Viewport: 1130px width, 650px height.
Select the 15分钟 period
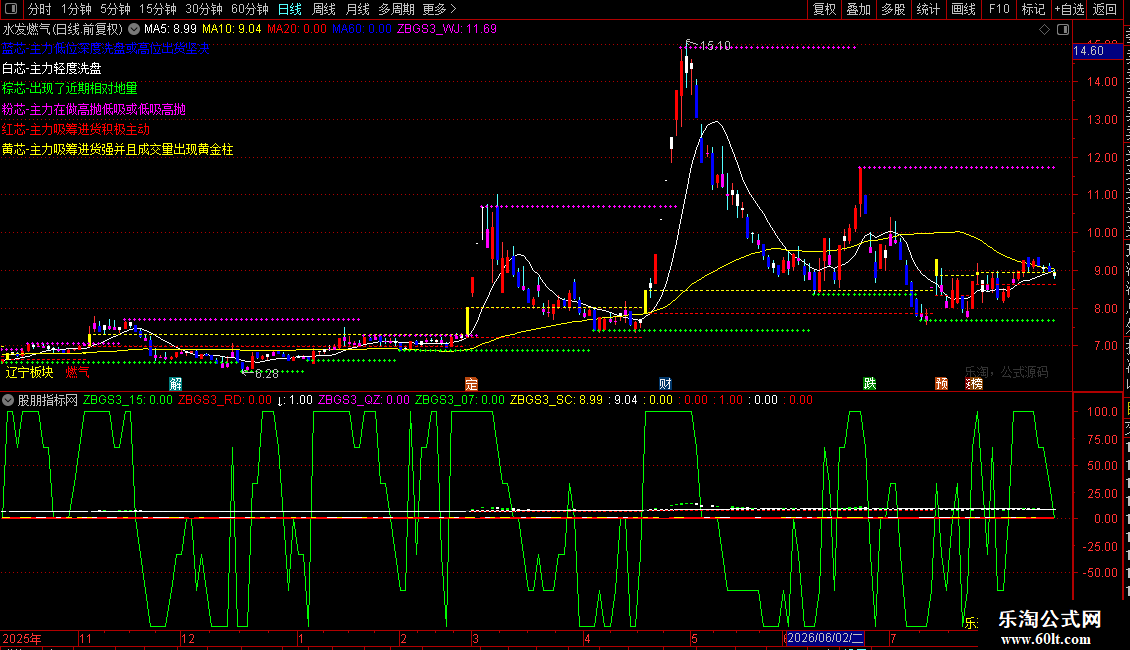[158, 9]
